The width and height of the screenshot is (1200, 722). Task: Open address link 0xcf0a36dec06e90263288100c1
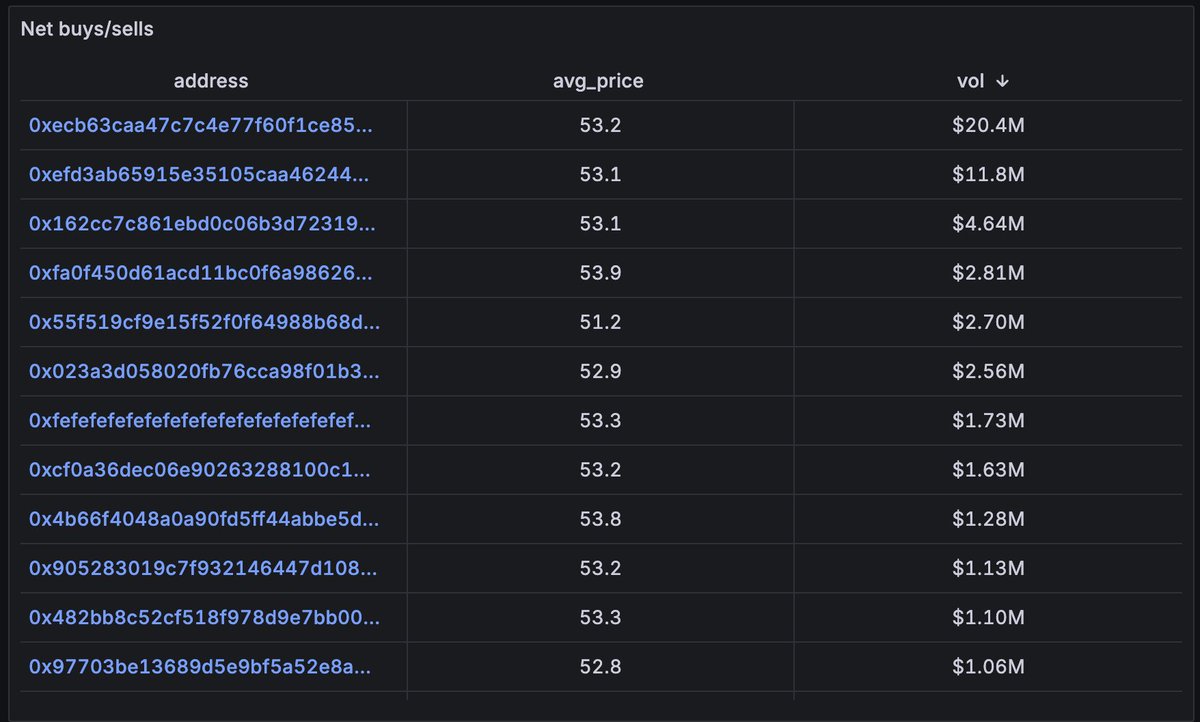200,469
